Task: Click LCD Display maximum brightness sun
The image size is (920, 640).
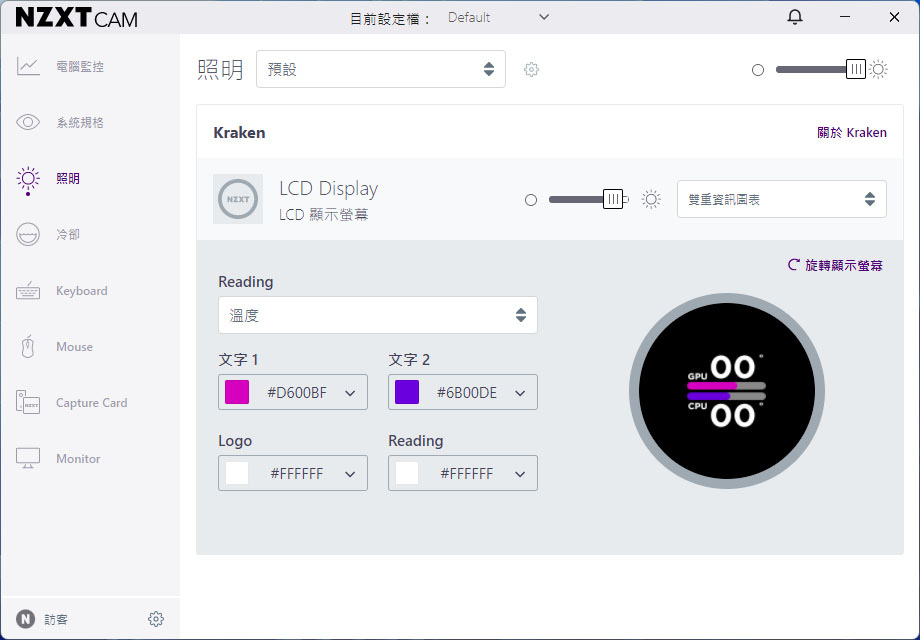Action: click(x=651, y=199)
